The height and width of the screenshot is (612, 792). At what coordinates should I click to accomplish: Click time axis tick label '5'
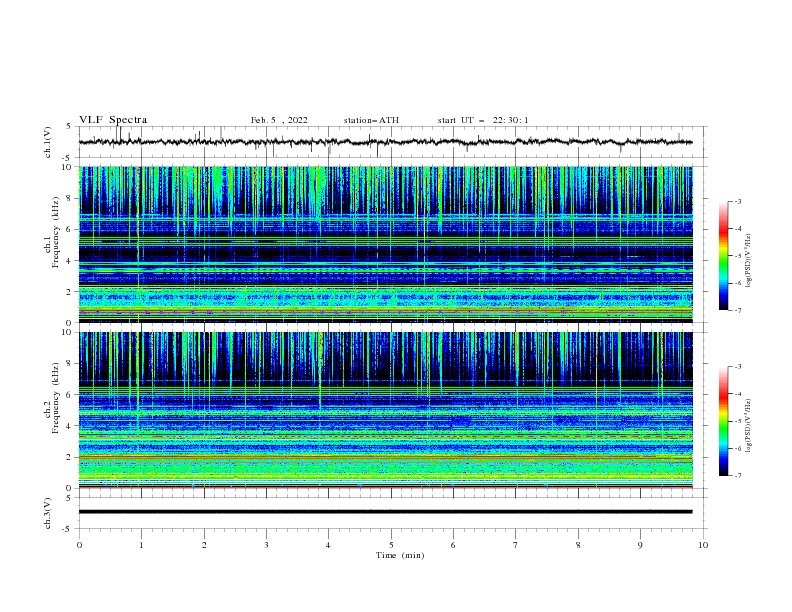pos(391,545)
